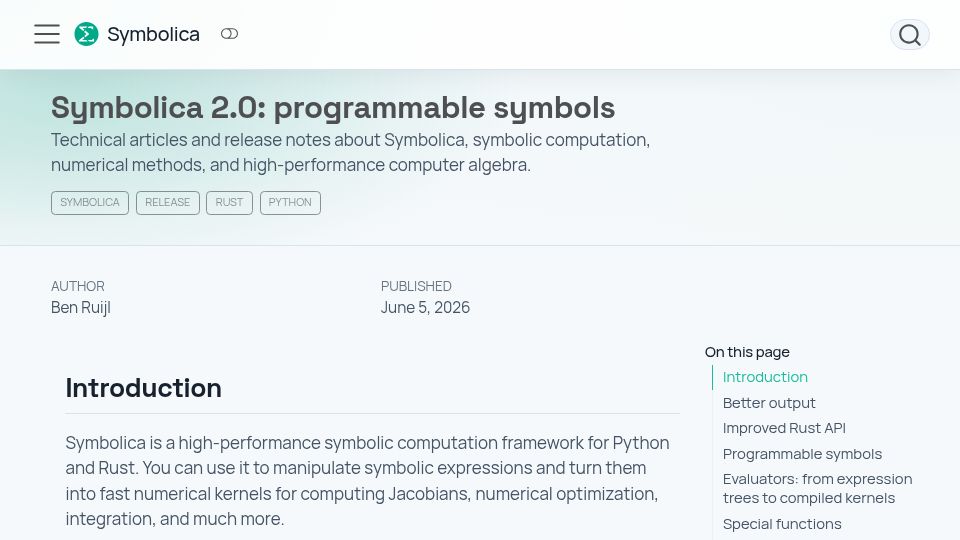Select the RELEASE tag
This screenshot has width=960, height=540.
pyautogui.click(x=168, y=203)
